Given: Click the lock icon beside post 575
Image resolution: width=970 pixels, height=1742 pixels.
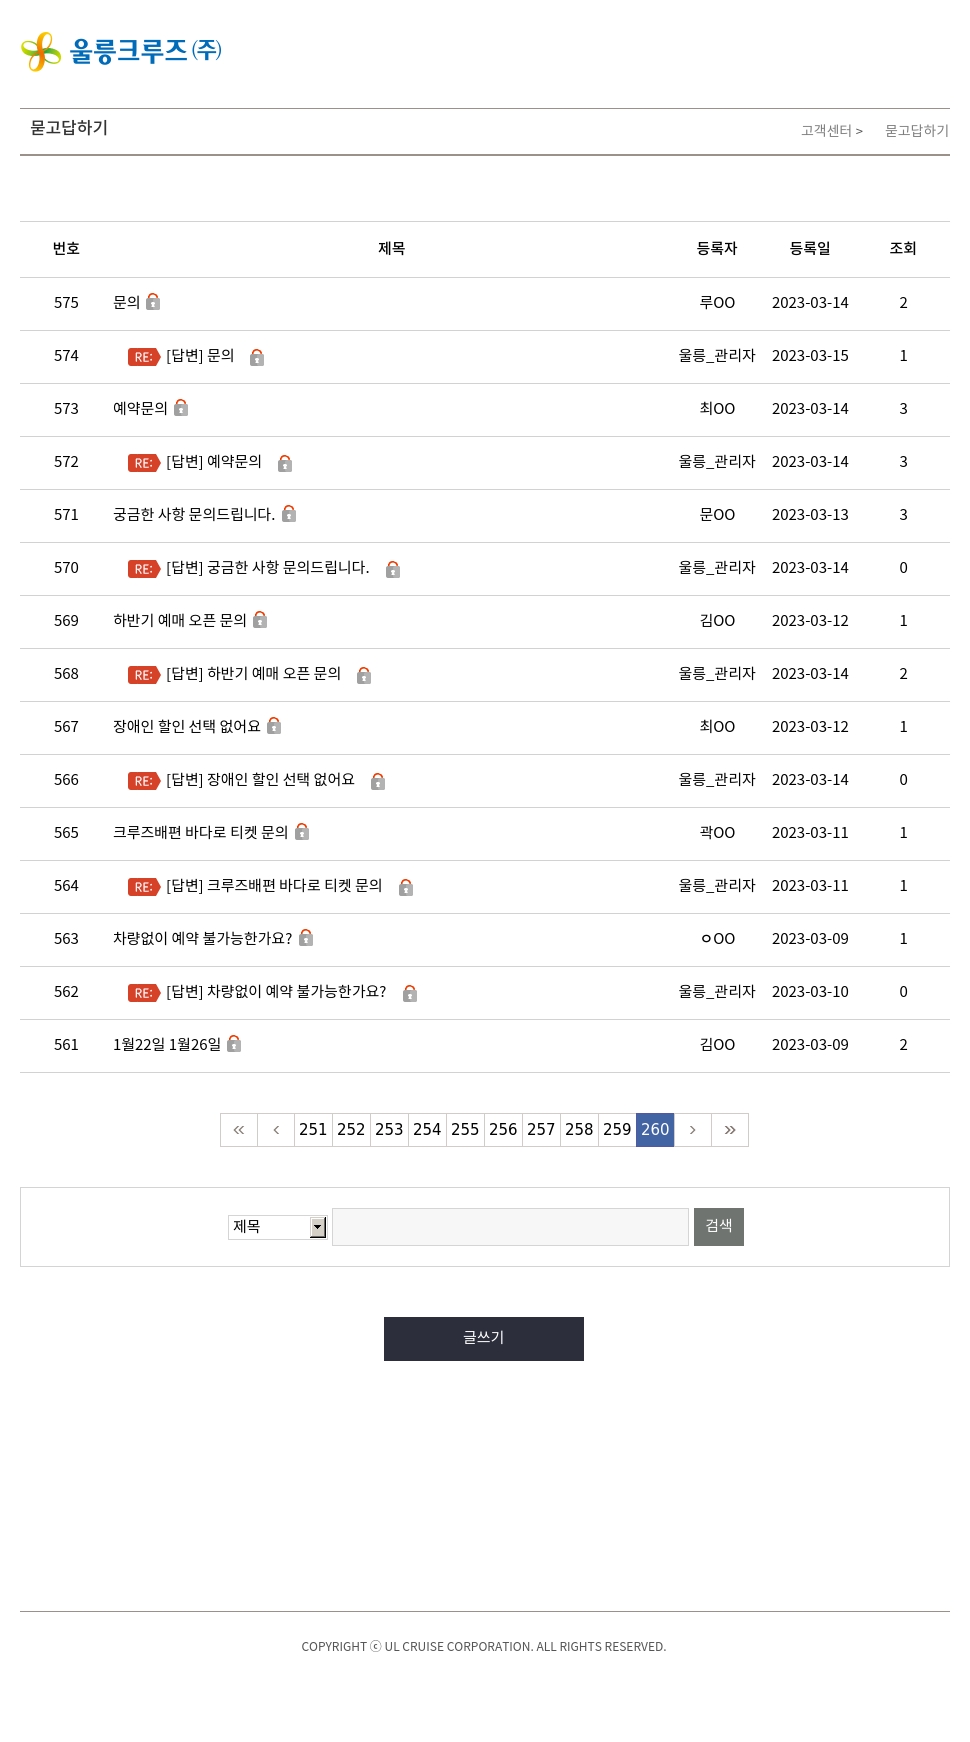Looking at the screenshot, I should (x=153, y=302).
